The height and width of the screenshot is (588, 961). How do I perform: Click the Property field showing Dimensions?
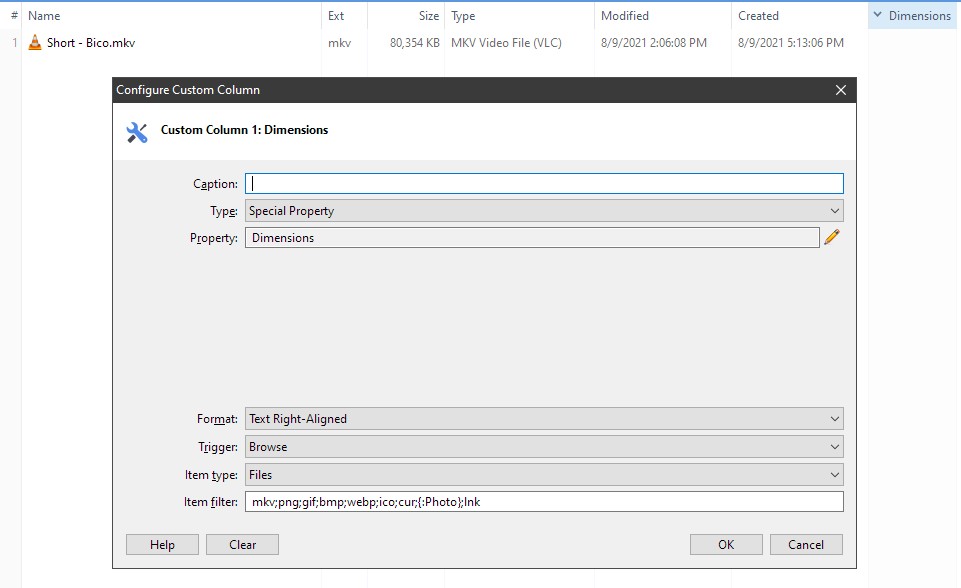point(532,238)
